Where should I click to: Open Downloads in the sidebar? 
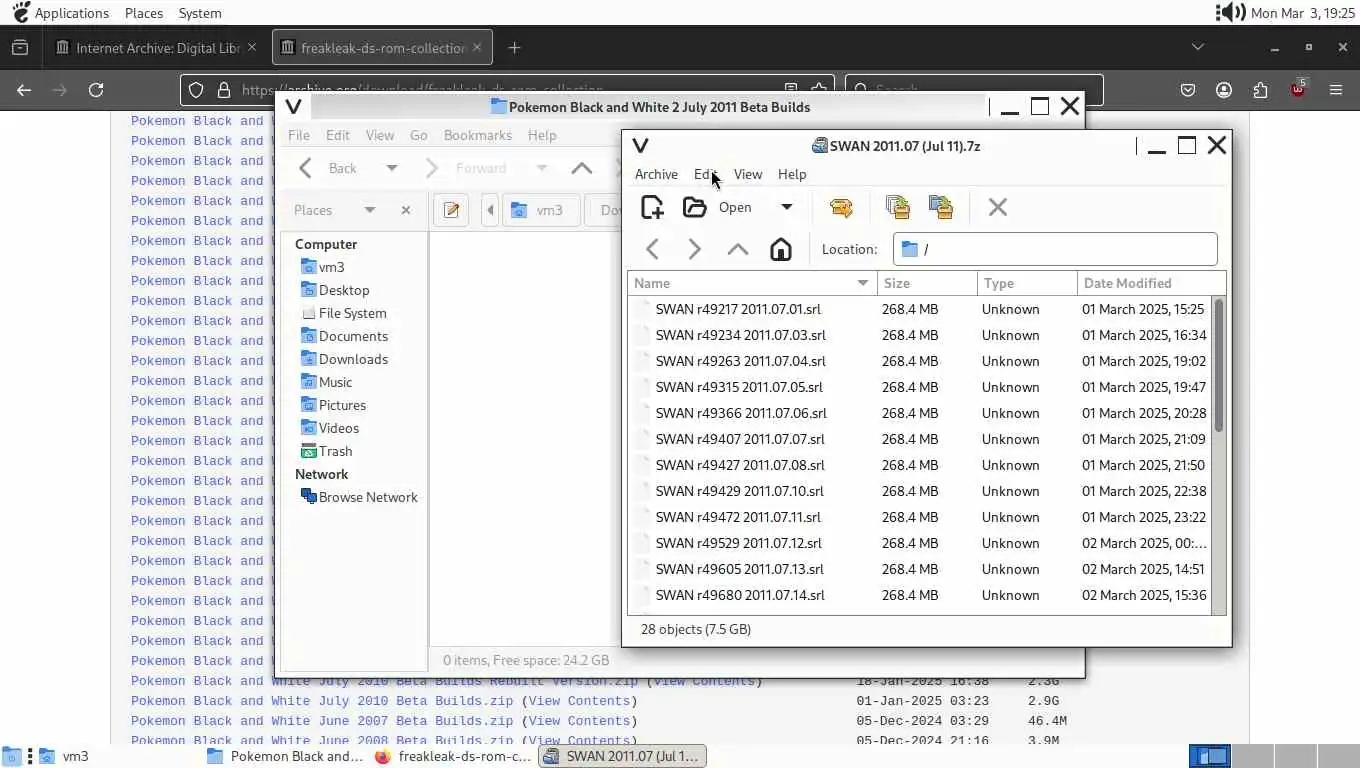pos(344,359)
